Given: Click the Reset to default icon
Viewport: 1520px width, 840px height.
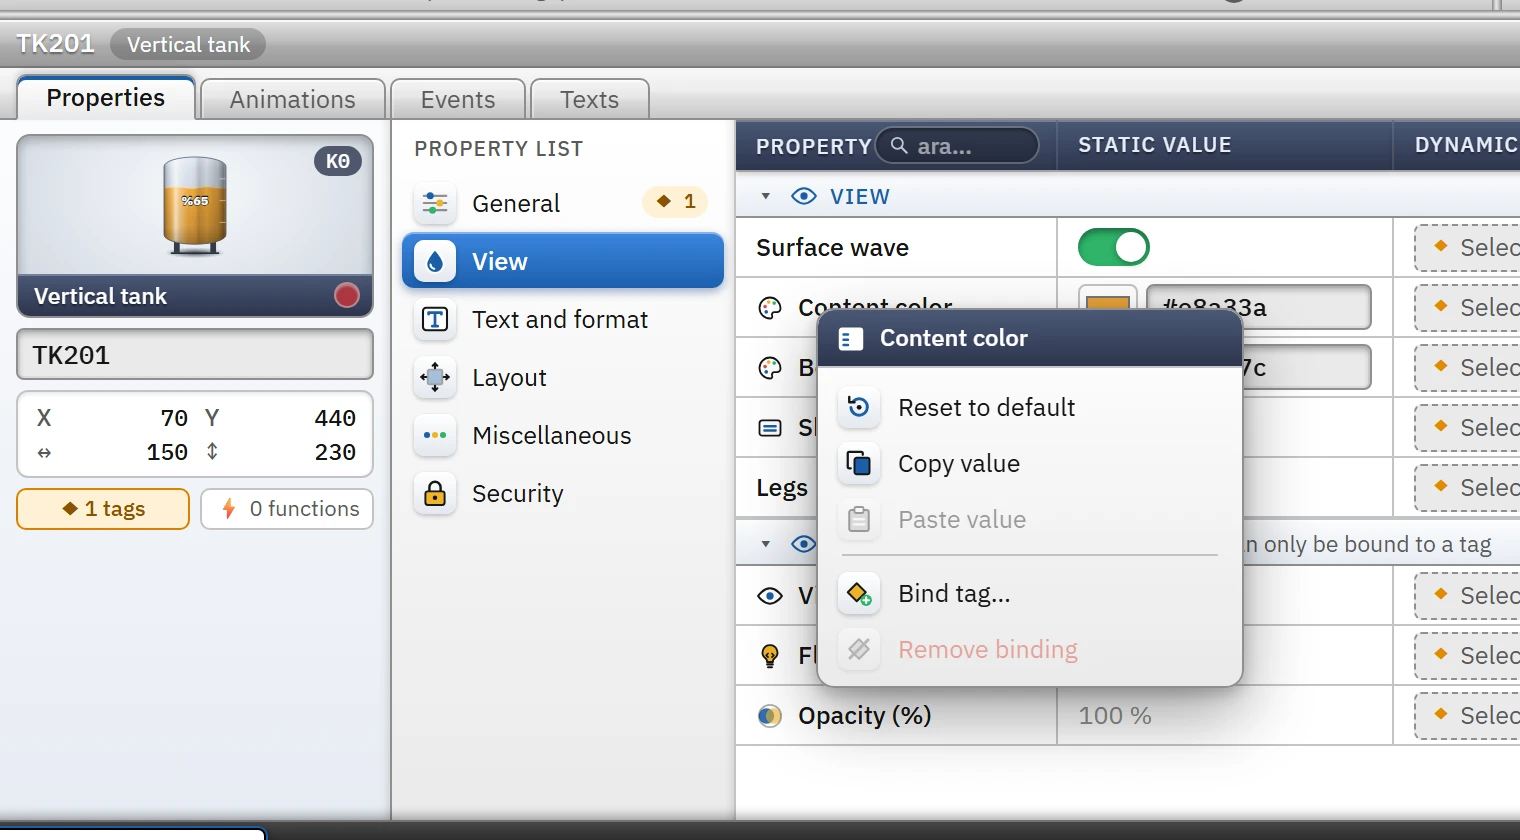Looking at the screenshot, I should pos(859,407).
